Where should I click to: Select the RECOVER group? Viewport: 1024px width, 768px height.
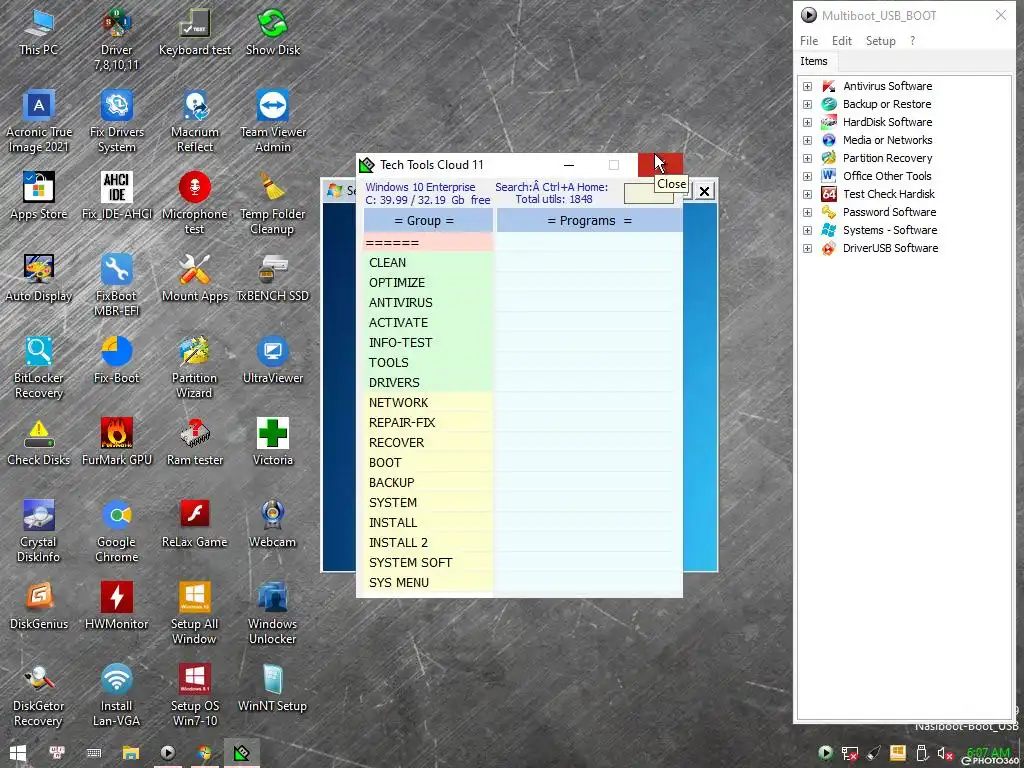coord(428,443)
